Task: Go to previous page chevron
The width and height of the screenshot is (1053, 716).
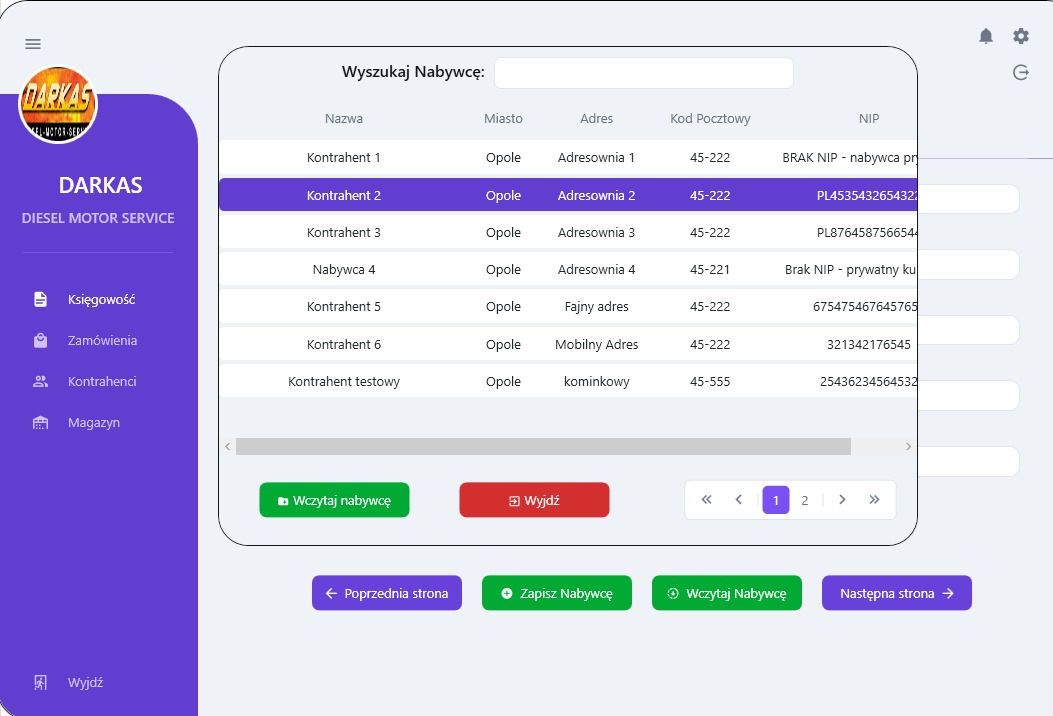Action: (x=739, y=500)
